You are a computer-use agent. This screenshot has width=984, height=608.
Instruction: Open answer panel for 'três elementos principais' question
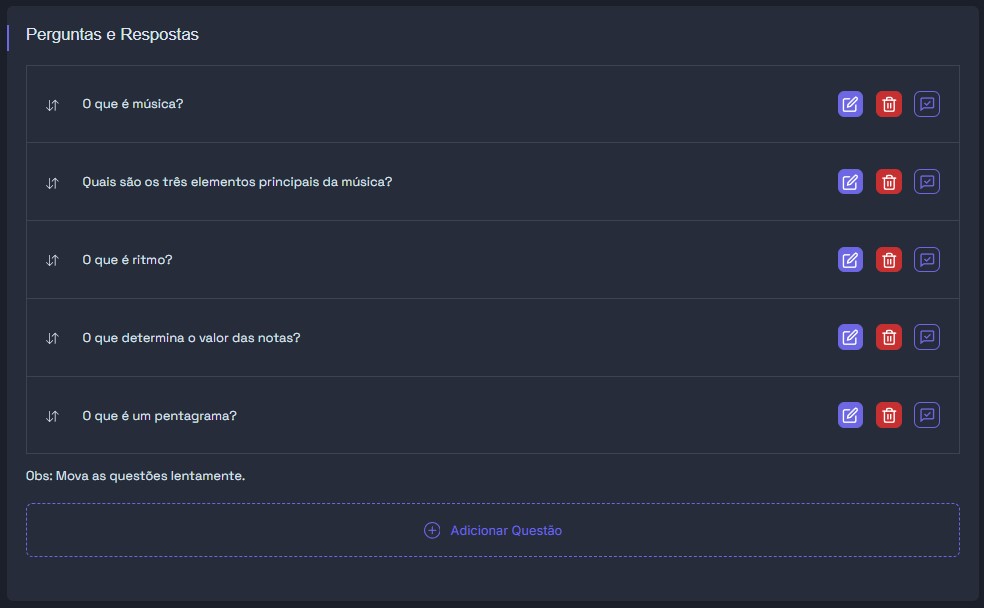[x=927, y=182]
